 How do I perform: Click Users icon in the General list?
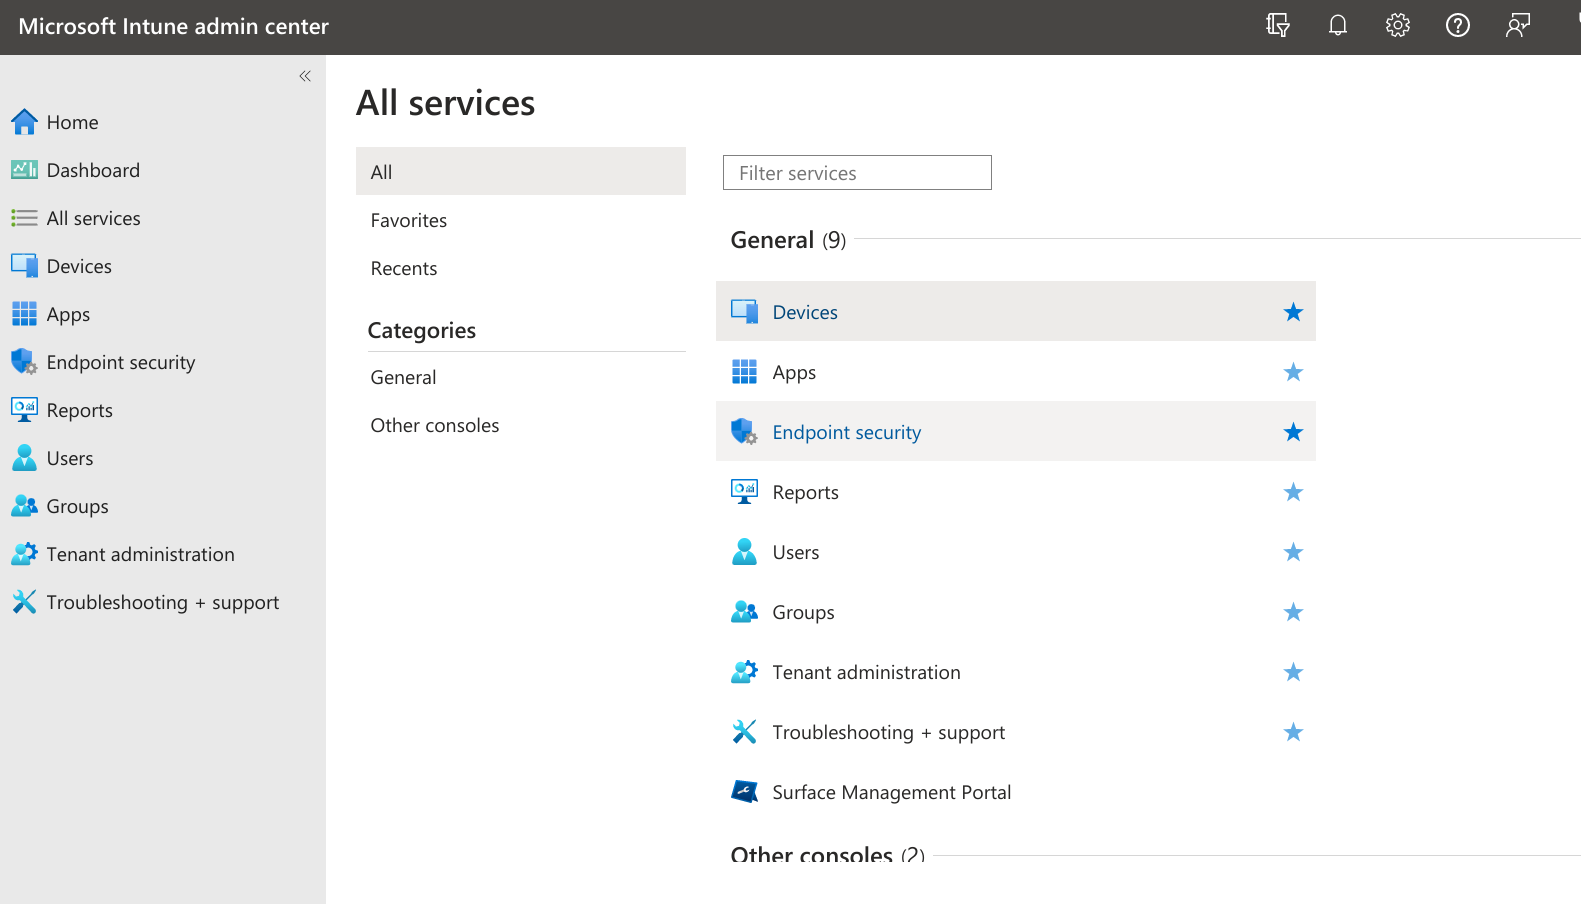point(744,552)
